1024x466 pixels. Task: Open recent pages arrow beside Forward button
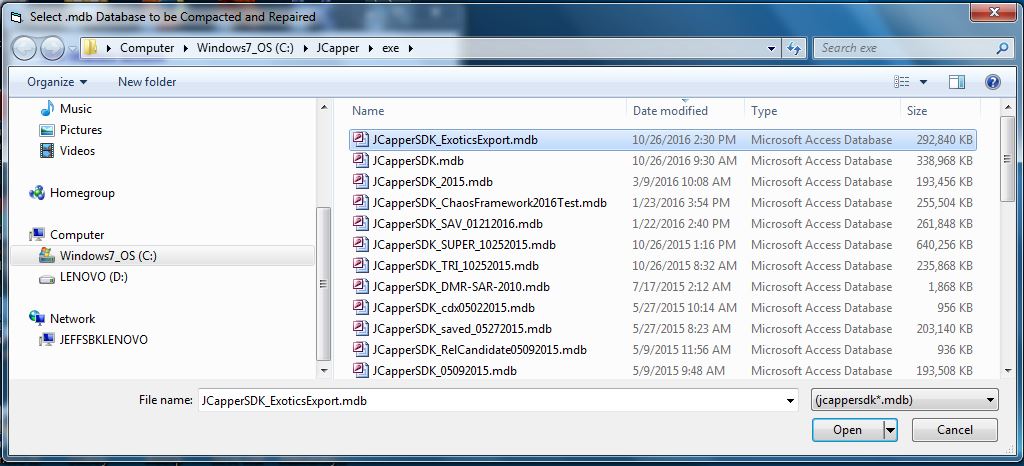72,49
